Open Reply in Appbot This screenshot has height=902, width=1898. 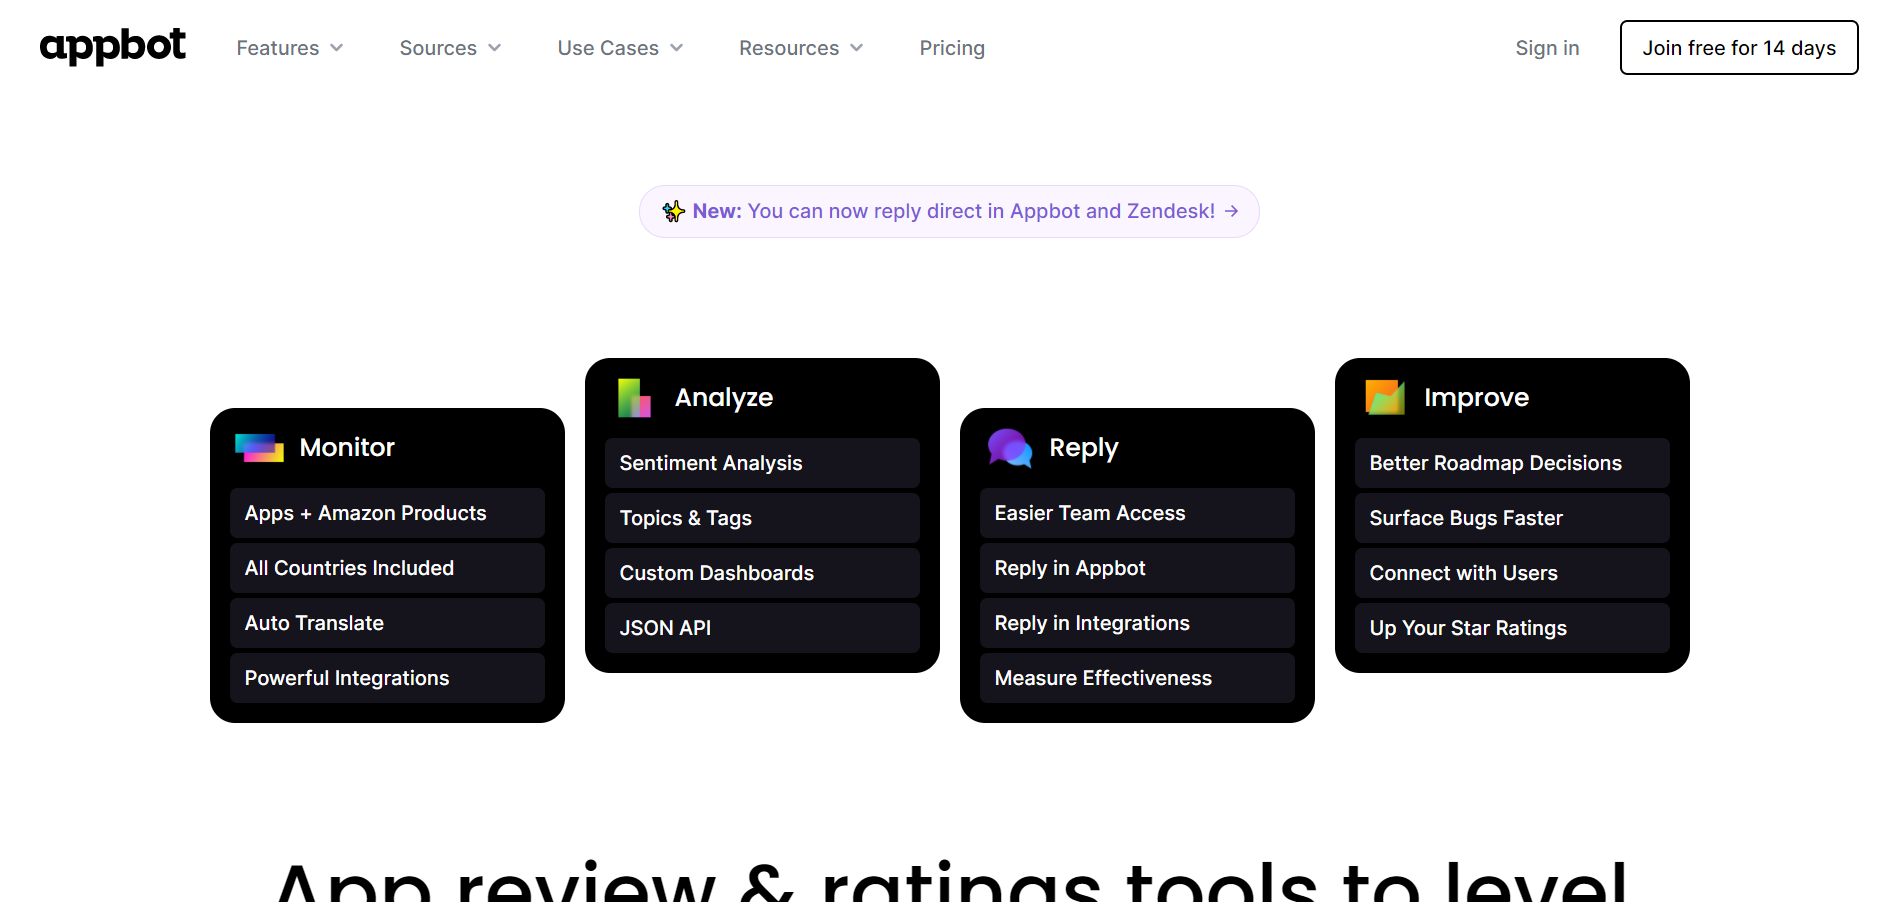1137,568
